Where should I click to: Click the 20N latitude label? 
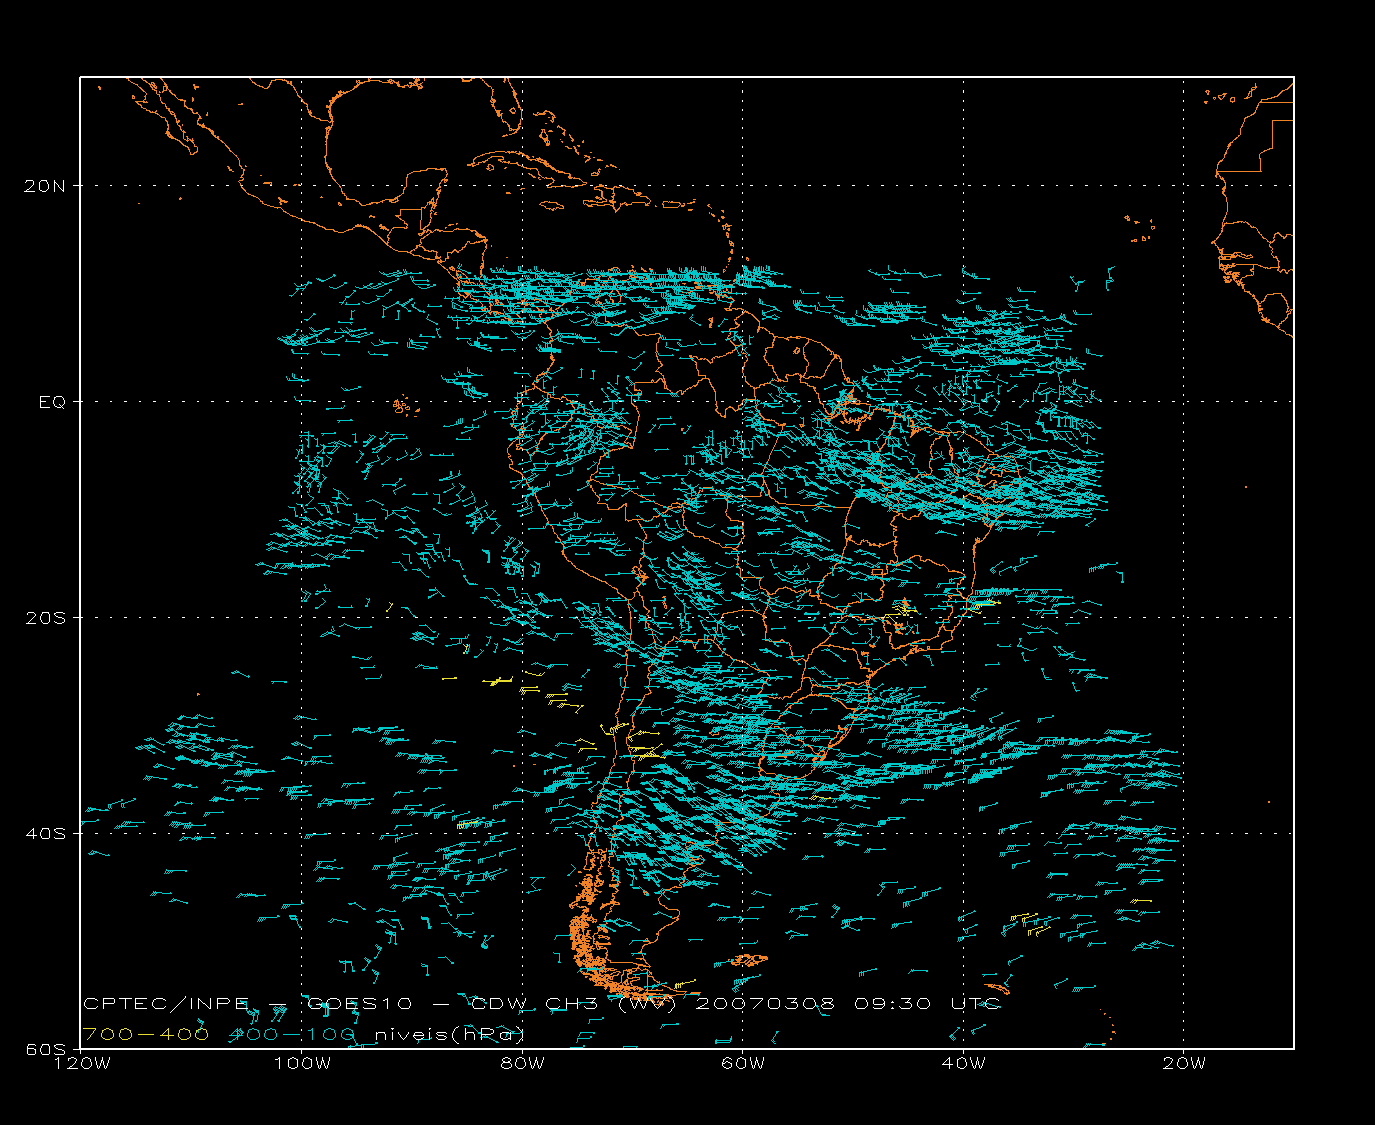tap(46, 186)
